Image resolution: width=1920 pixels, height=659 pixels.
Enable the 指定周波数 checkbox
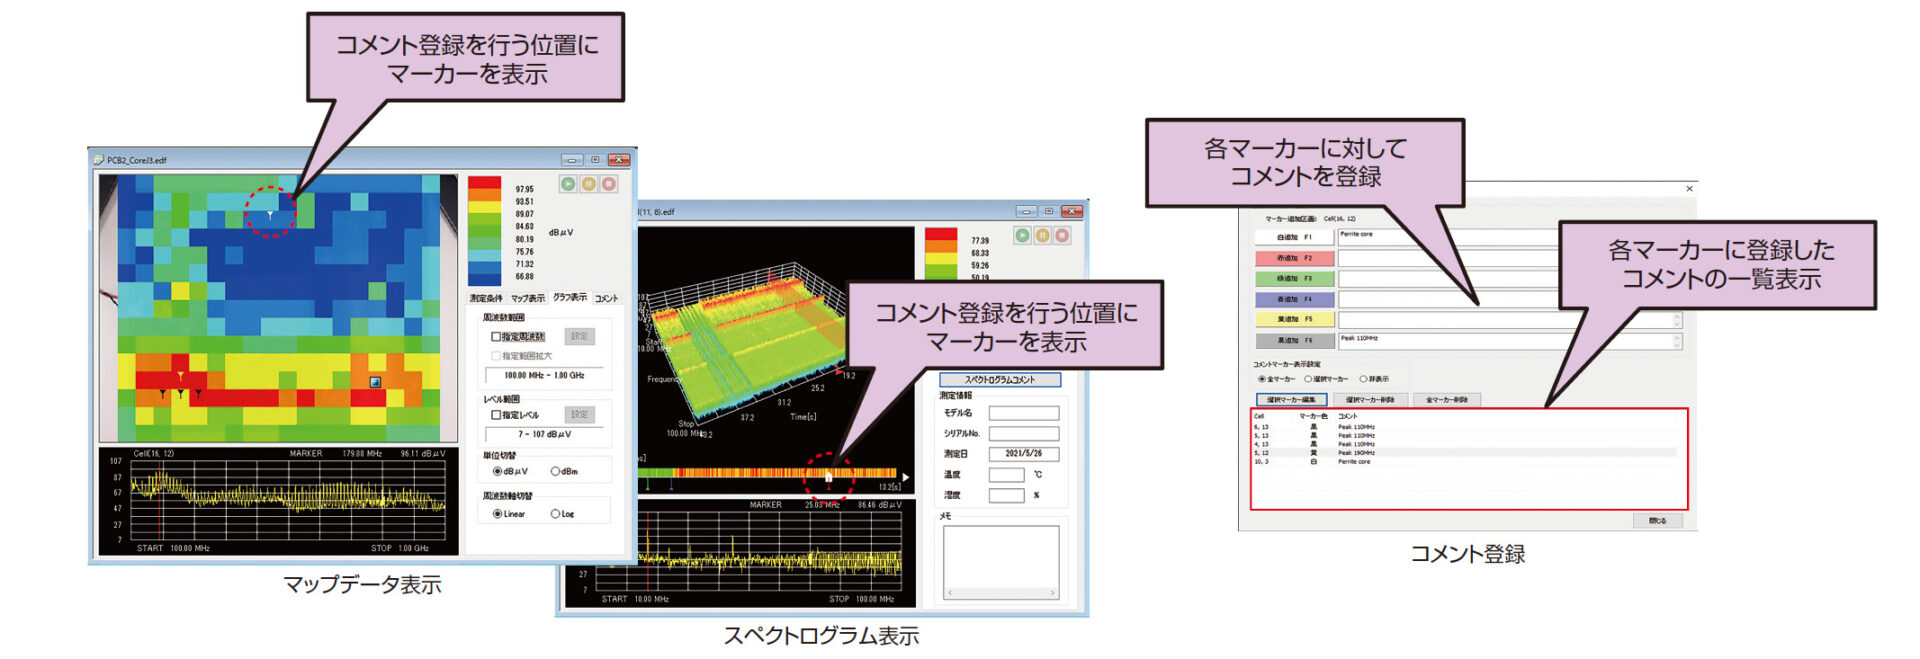coord(496,337)
